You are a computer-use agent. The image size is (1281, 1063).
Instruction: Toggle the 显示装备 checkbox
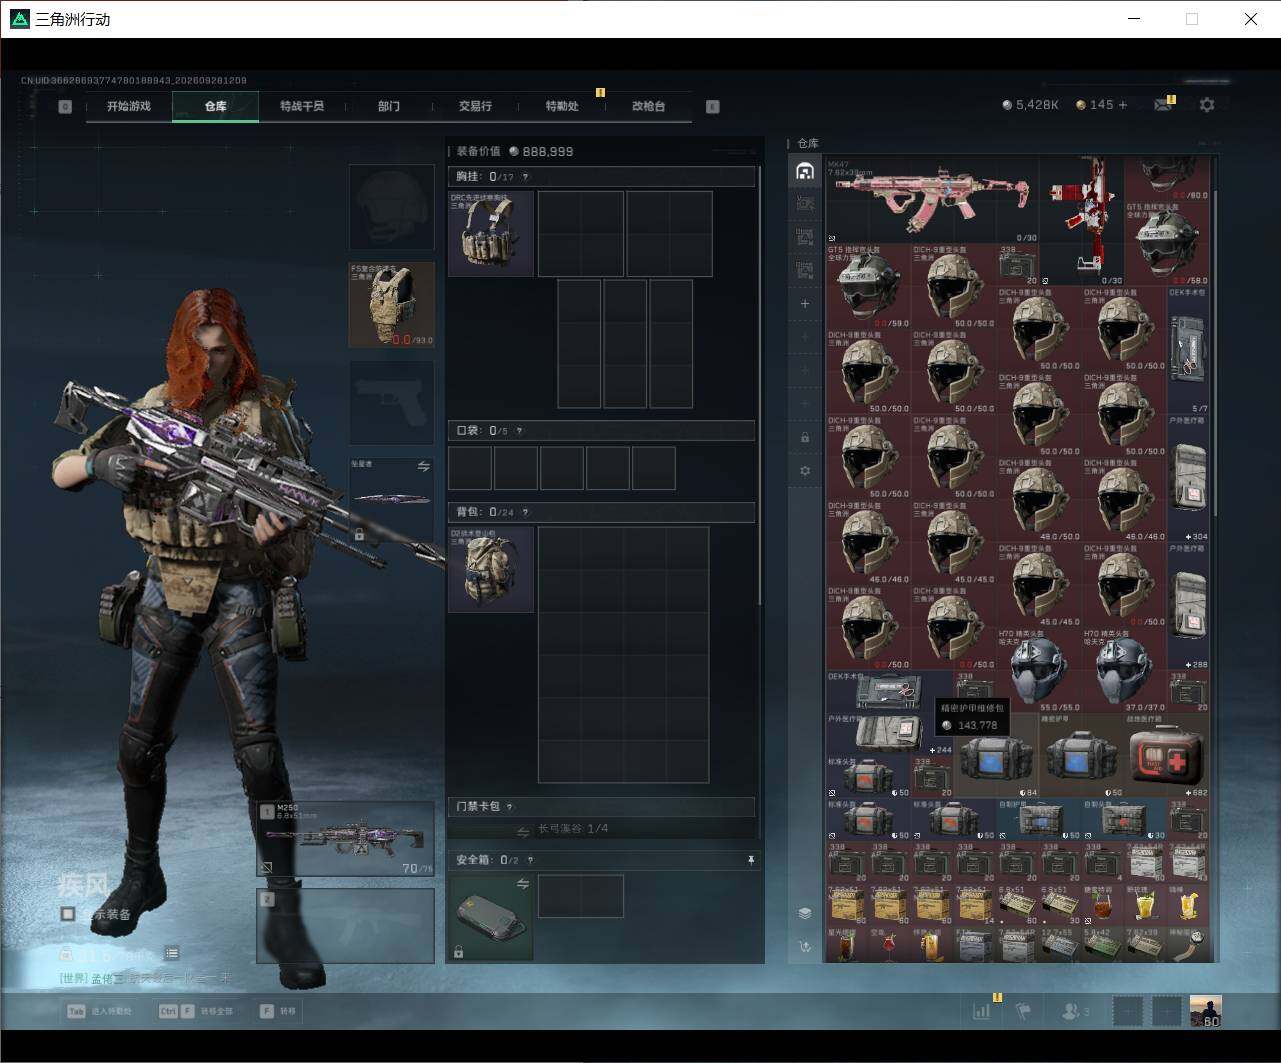point(68,914)
